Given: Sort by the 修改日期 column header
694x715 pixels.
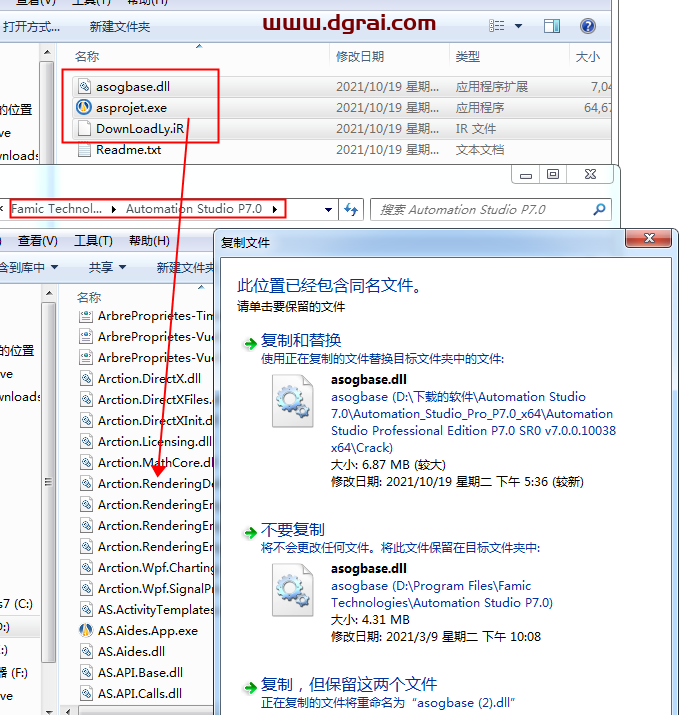Looking at the screenshot, I should (360, 57).
